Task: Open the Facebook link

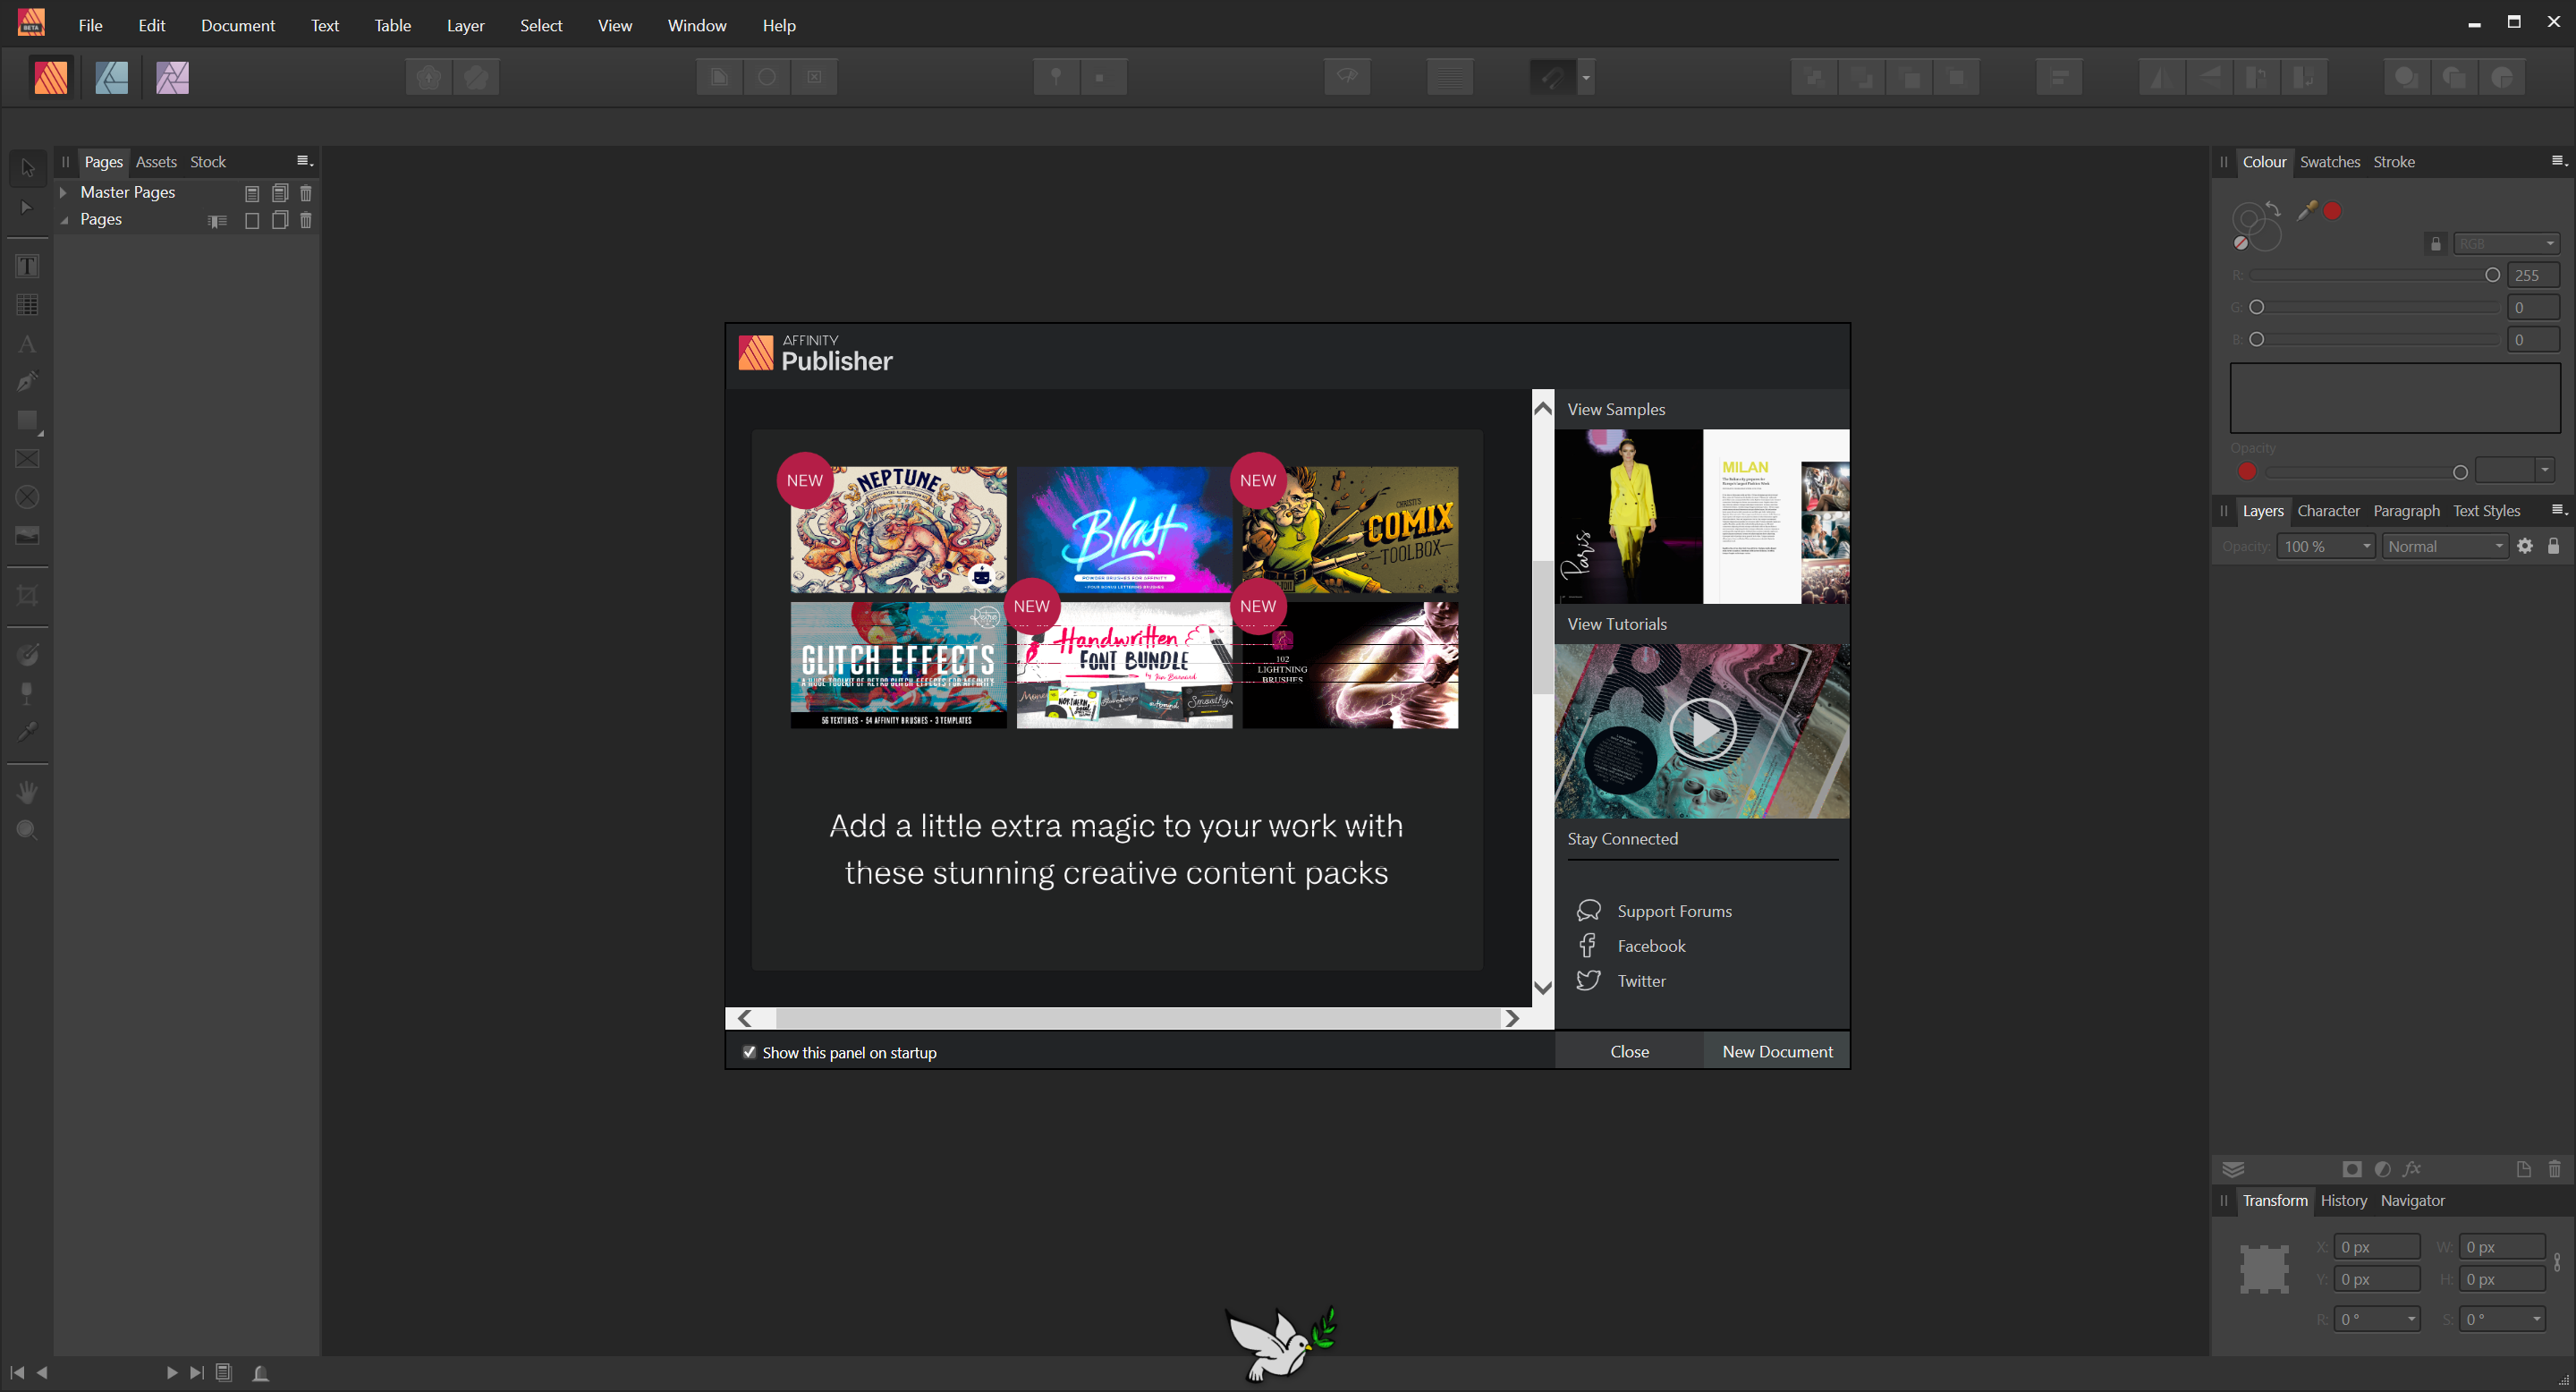Action: pos(1651,946)
